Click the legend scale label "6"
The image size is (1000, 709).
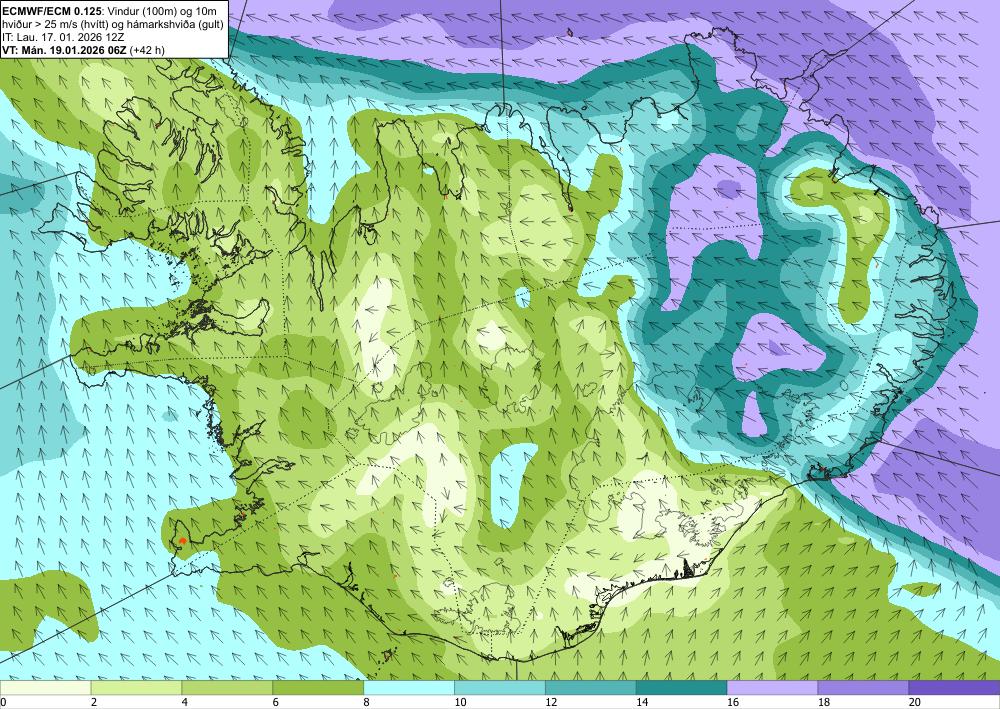pos(276,702)
